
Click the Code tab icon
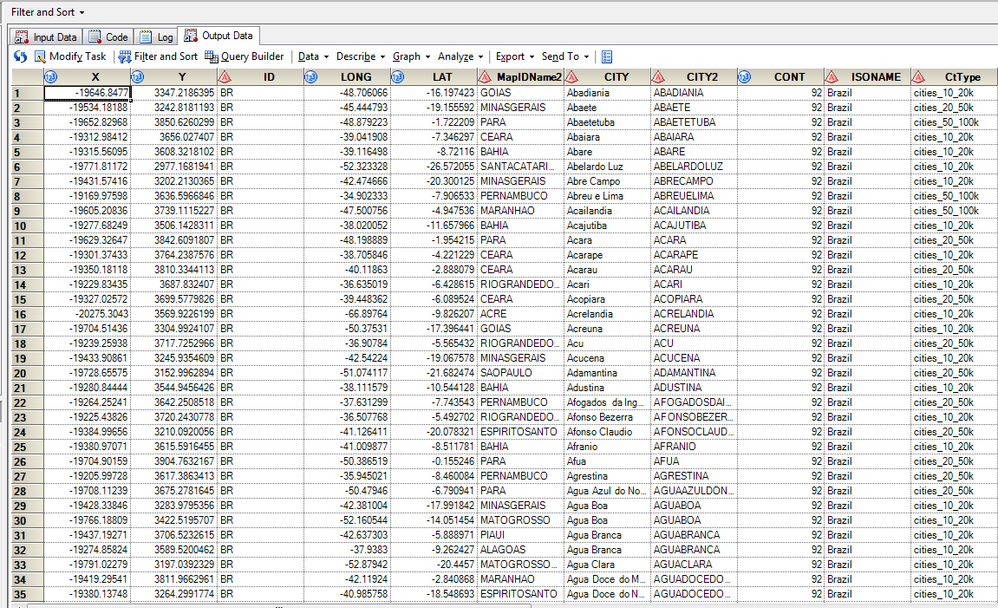tap(95, 37)
